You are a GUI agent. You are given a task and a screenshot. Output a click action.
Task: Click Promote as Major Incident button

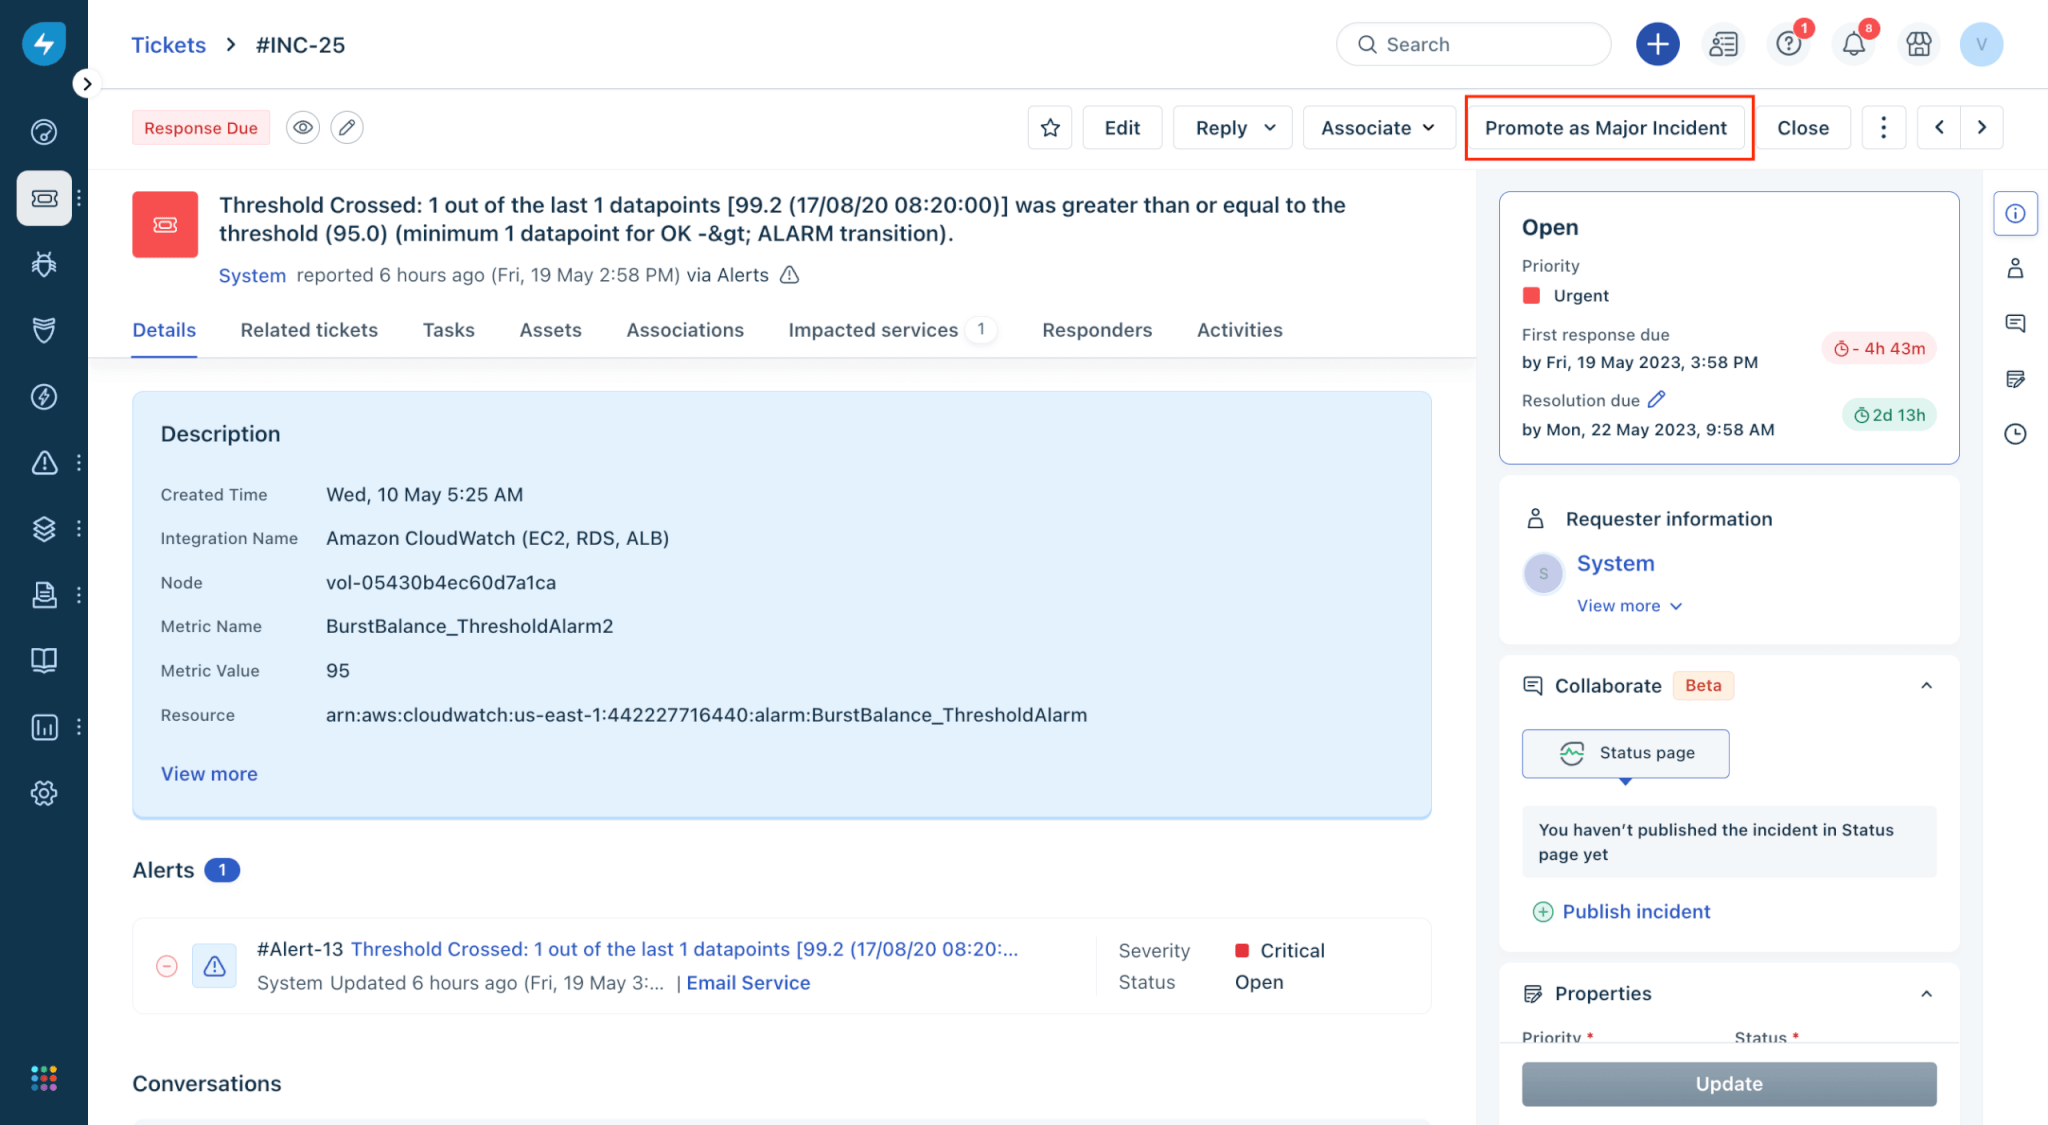[x=1606, y=128]
